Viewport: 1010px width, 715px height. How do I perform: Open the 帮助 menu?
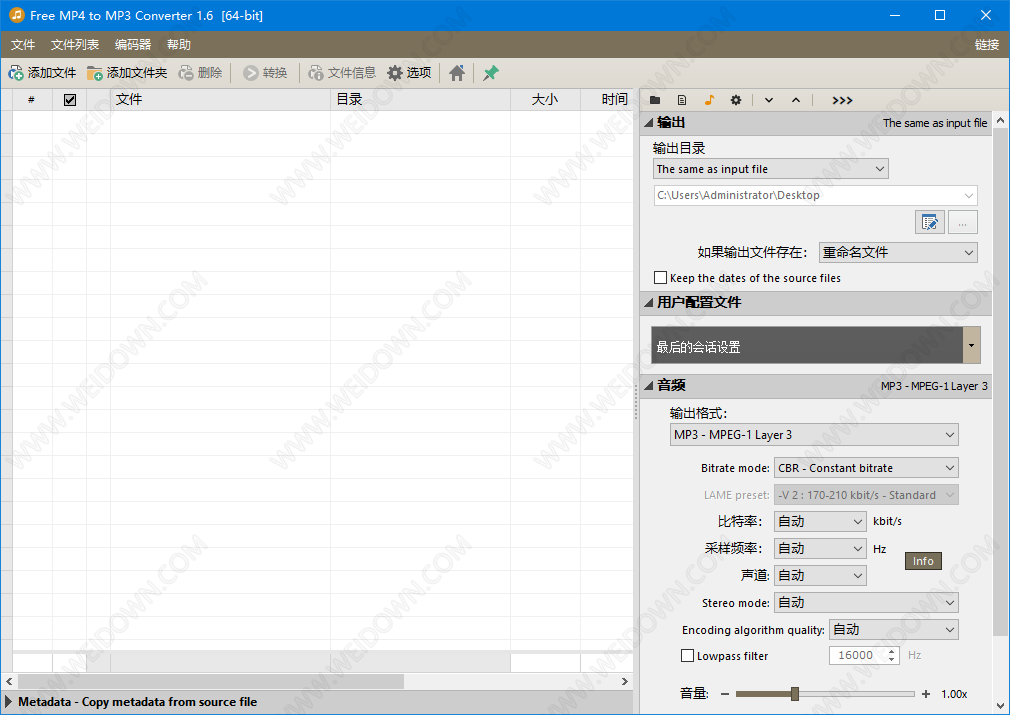click(x=178, y=44)
